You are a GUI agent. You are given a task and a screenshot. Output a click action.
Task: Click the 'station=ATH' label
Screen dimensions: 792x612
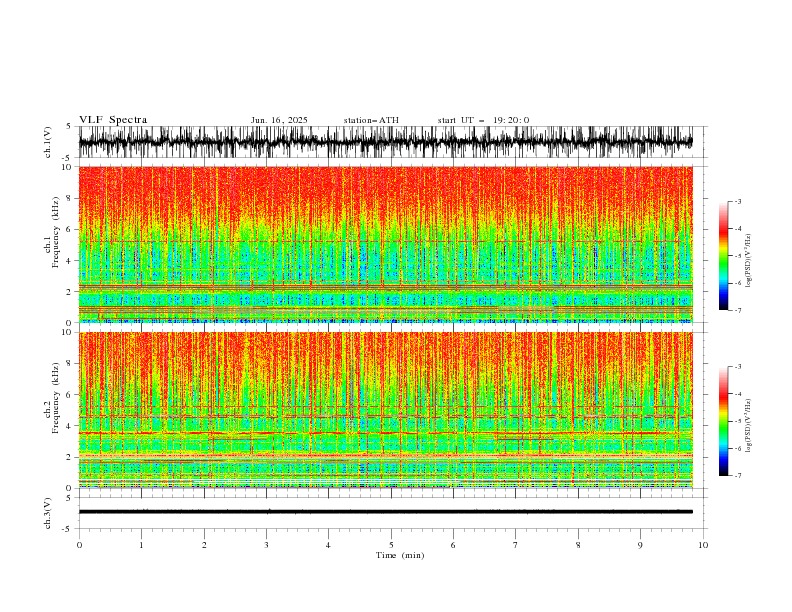point(371,120)
